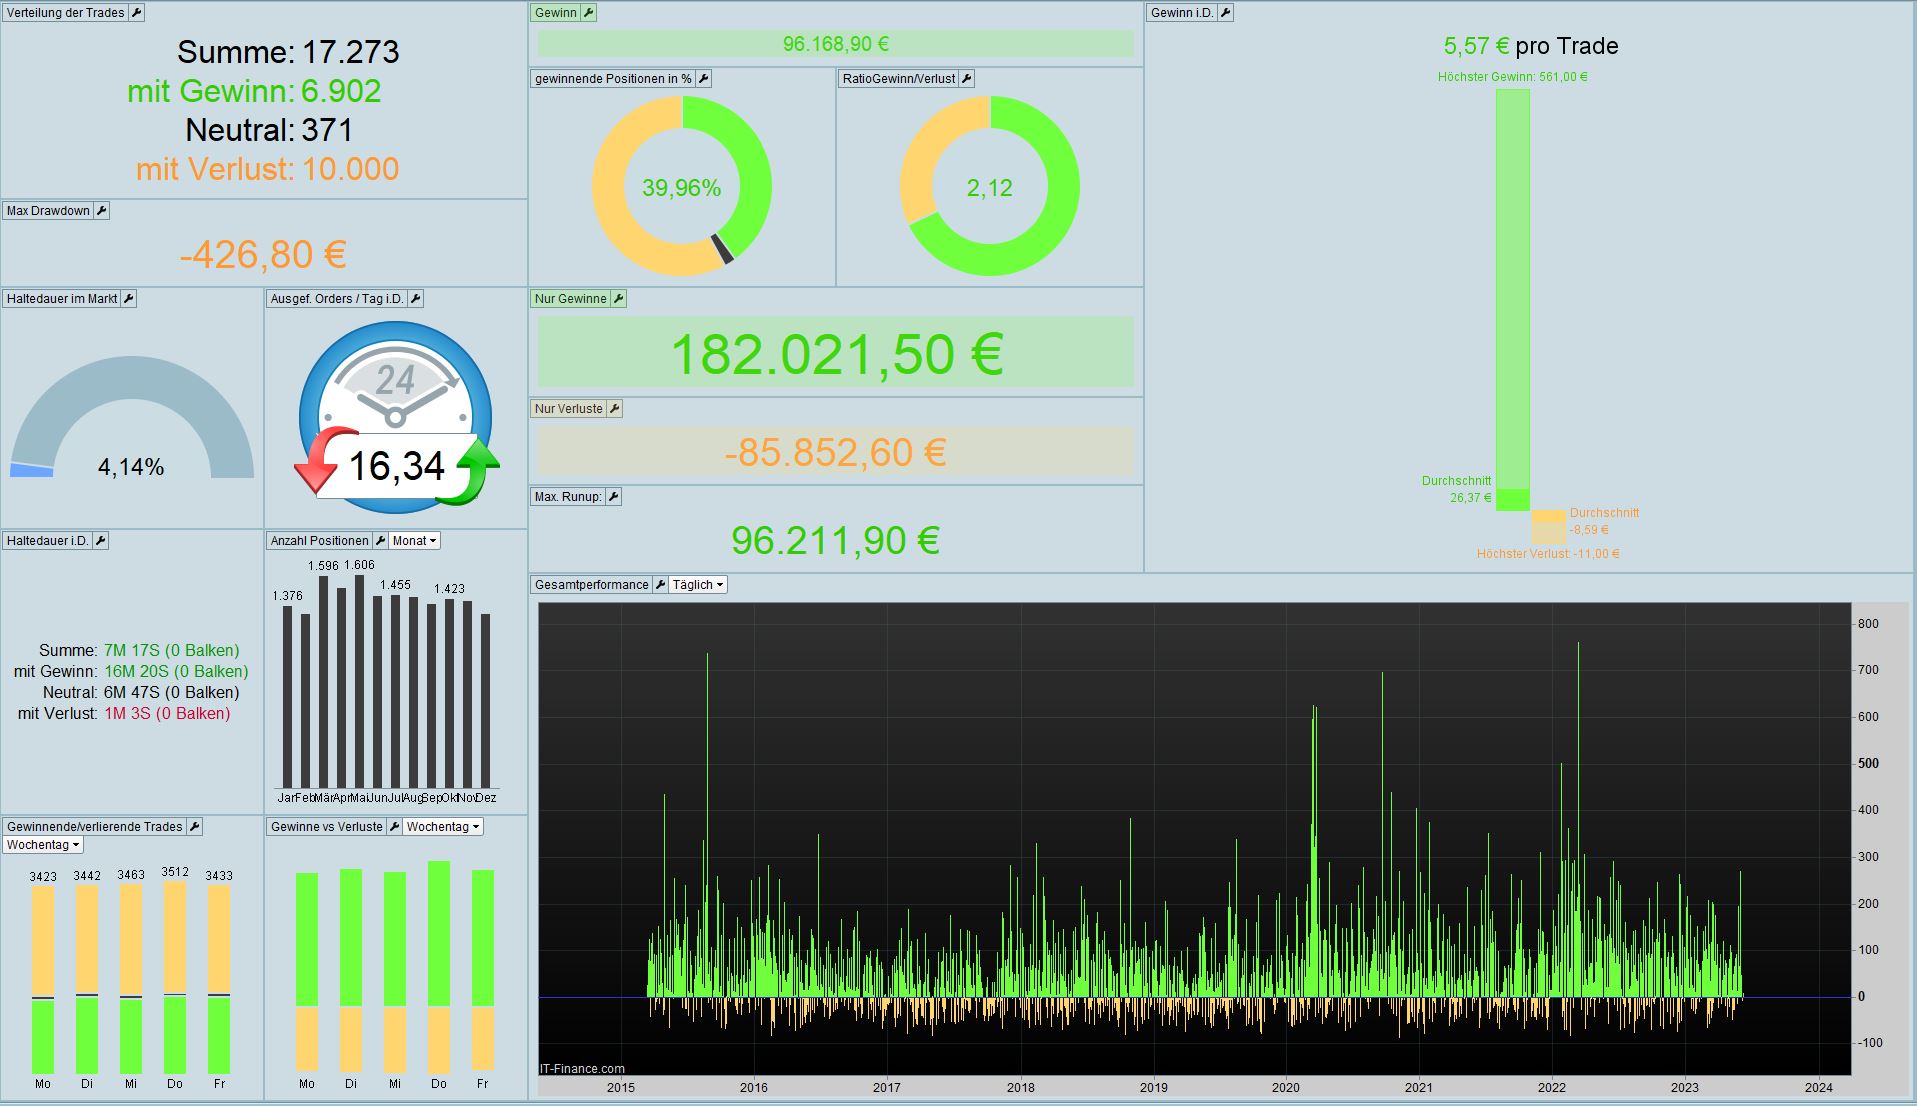Click the 1.606 bar value label
This screenshot has width=1917, height=1106.
coord(359,565)
